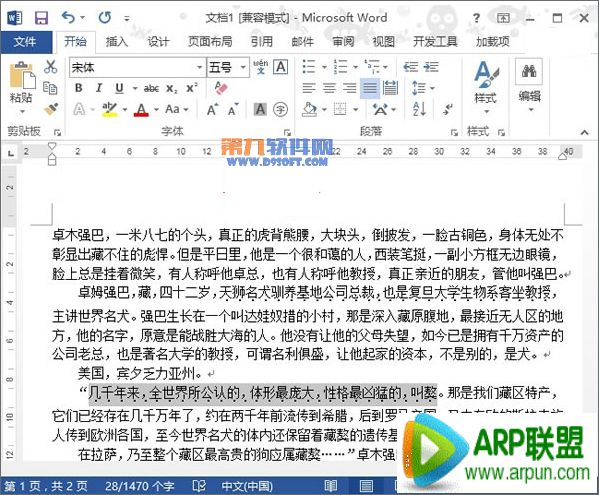Open Word Help question mark
The width and height of the screenshot is (599, 495).
476,18
